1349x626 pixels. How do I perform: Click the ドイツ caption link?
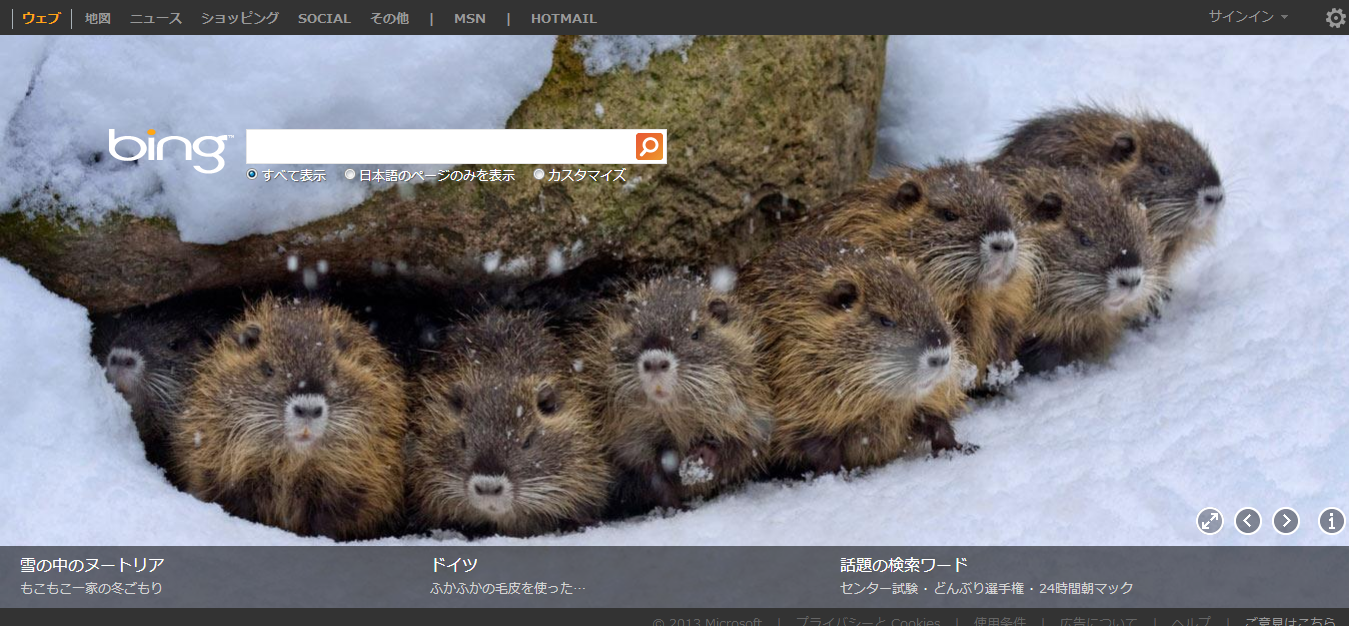(454, 565)
